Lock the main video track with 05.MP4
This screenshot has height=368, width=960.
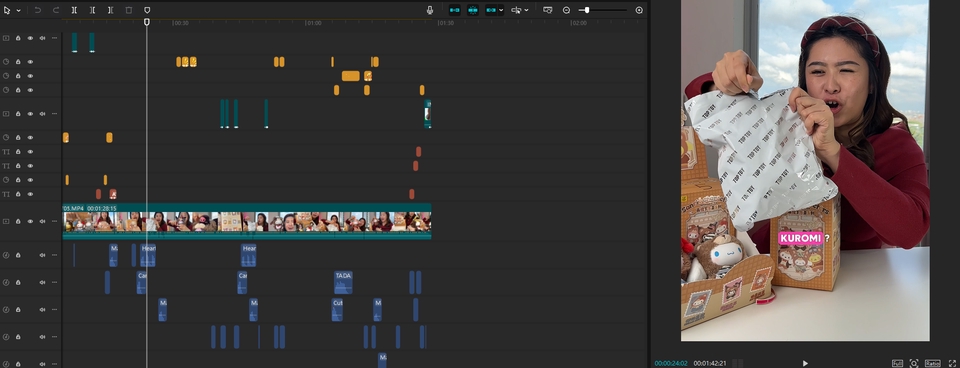pos(18,222)
